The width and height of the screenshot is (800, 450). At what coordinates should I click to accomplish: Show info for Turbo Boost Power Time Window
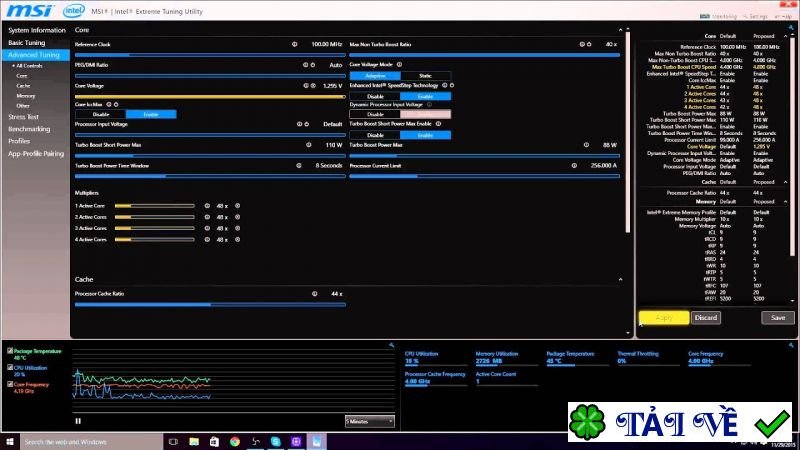[299, 165]
